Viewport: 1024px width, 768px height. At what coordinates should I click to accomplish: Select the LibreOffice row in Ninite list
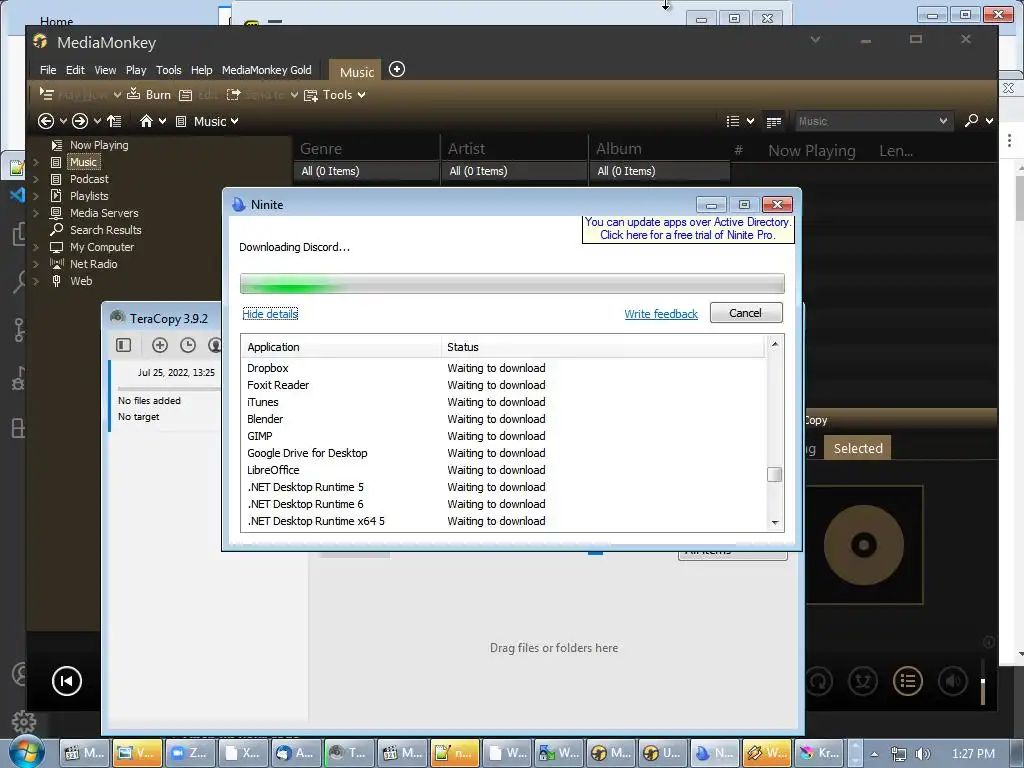click(x=503, y=470)
